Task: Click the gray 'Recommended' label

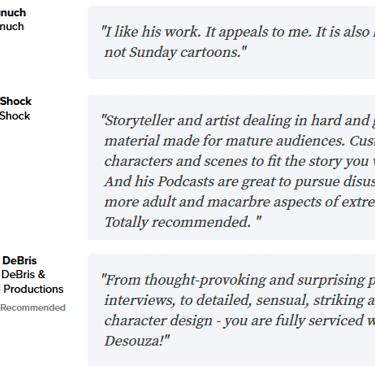Action: (33, 308)
